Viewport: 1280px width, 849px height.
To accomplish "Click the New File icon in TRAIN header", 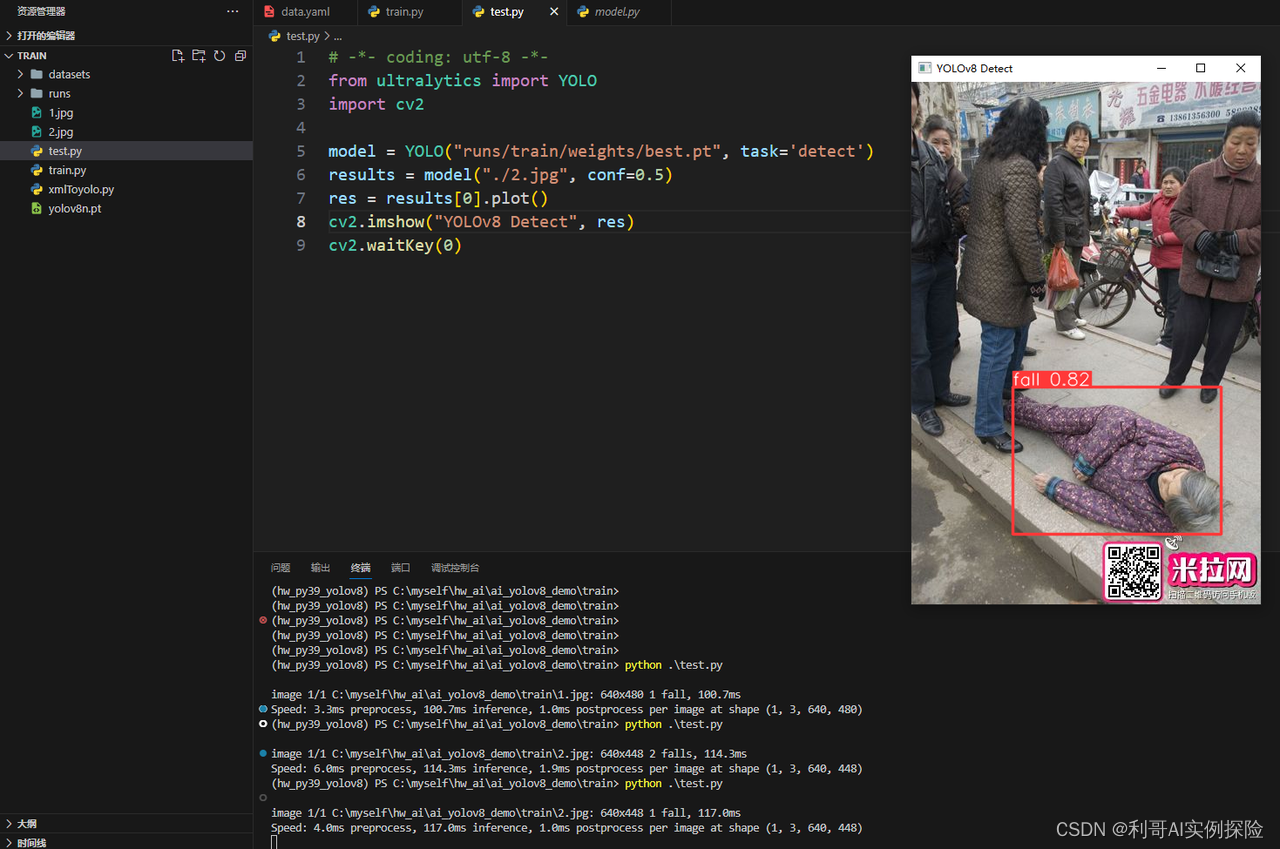I will coord(178,56).
